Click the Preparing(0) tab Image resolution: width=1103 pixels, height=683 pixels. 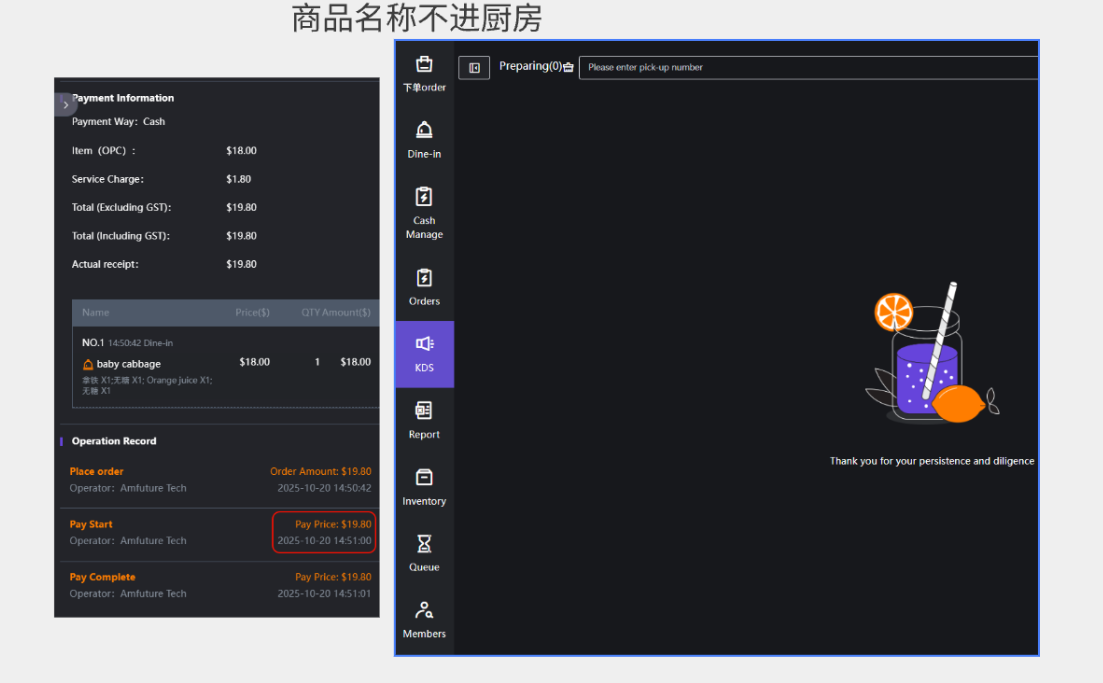pyautogui.click(x=530, y=67)
